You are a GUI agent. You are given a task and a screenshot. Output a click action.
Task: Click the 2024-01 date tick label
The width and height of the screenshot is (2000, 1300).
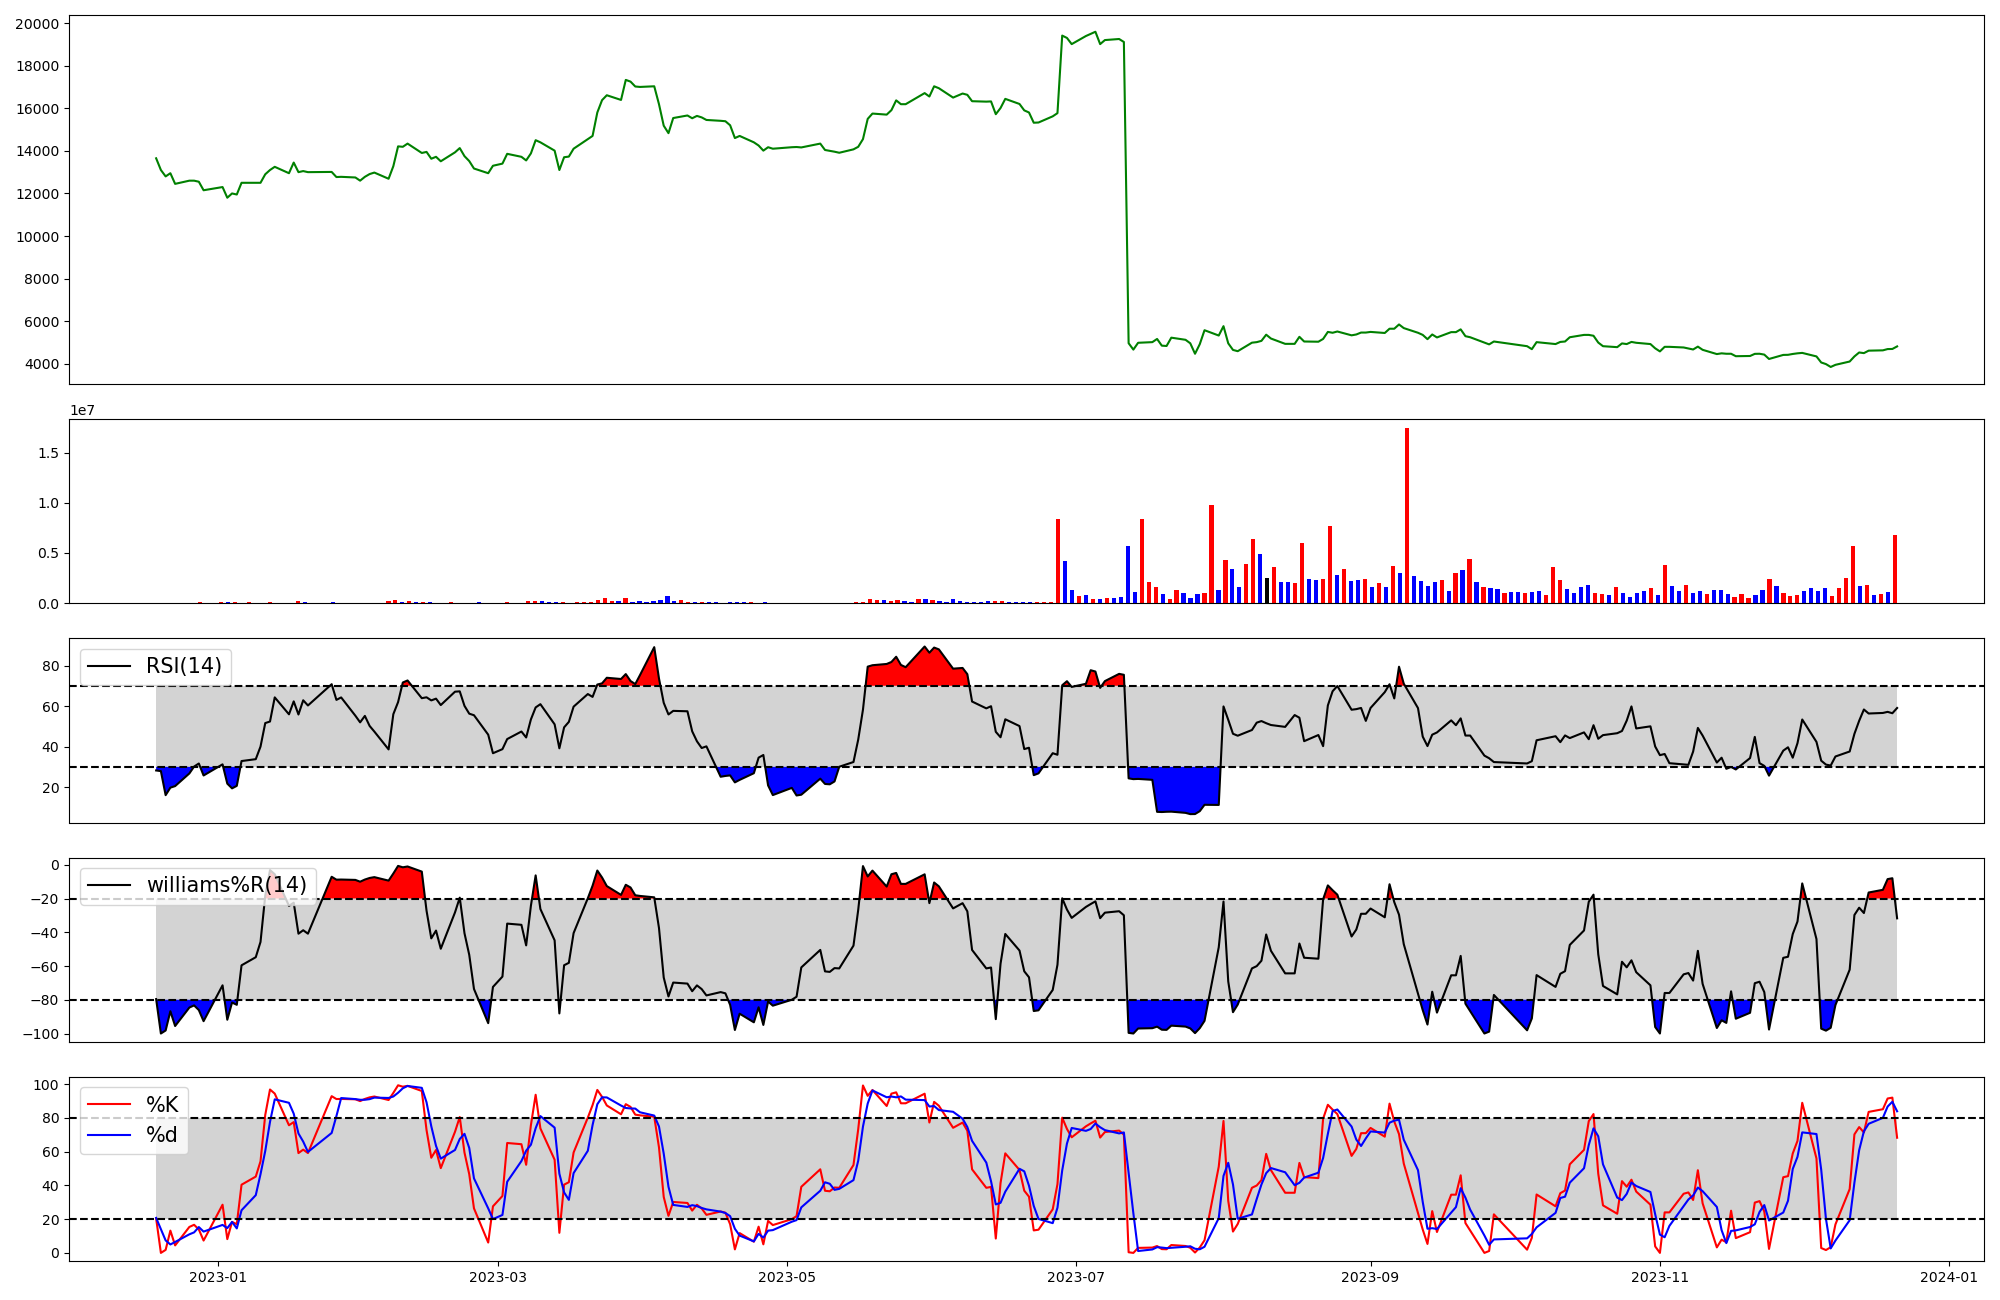1949,1277
